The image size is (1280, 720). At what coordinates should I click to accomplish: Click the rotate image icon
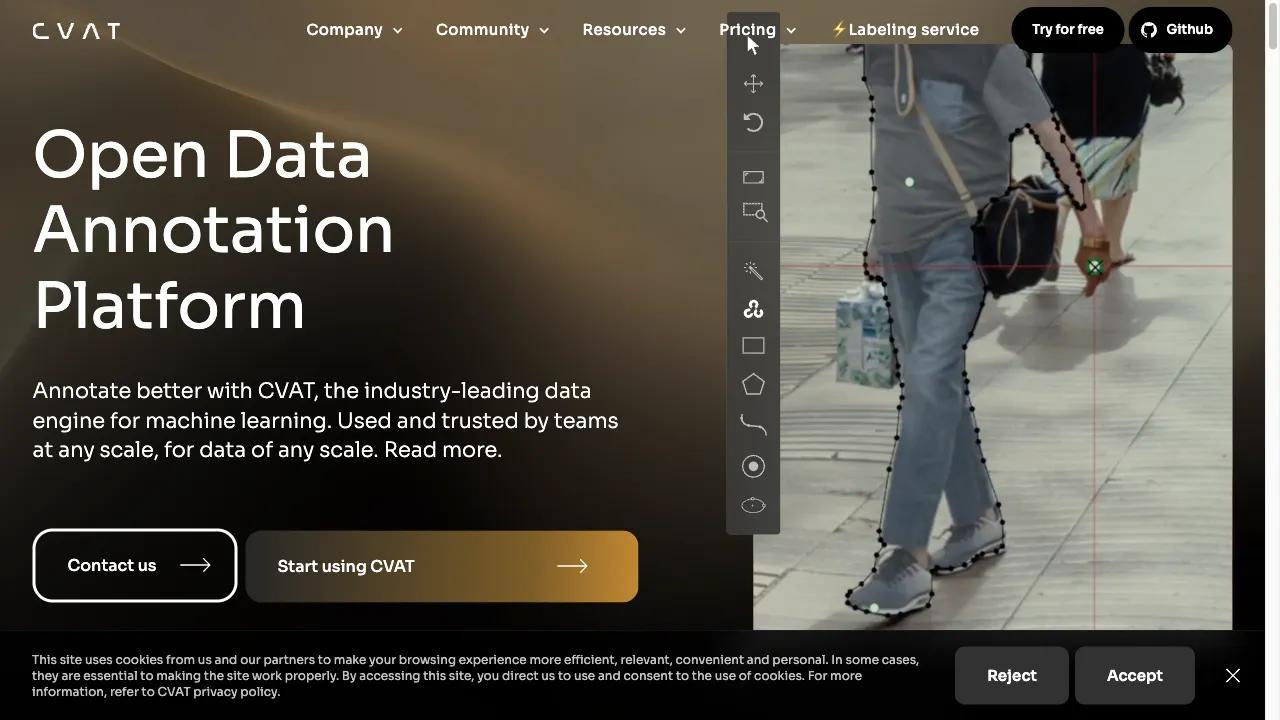[x=753, y=123]
